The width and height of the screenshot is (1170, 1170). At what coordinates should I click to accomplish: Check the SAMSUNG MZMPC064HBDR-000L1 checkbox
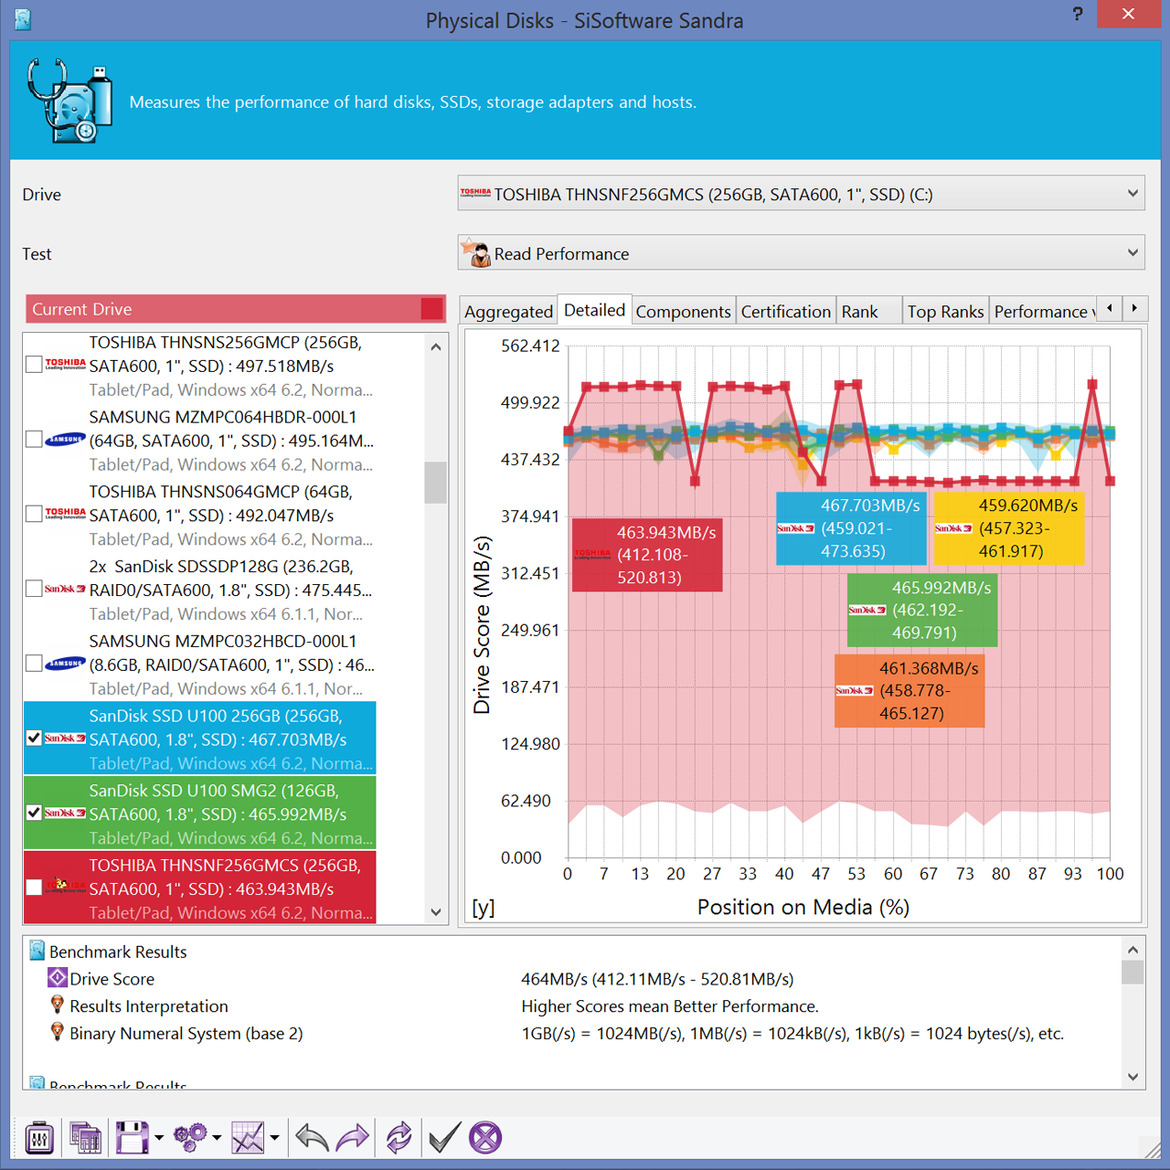pos(34,439)
